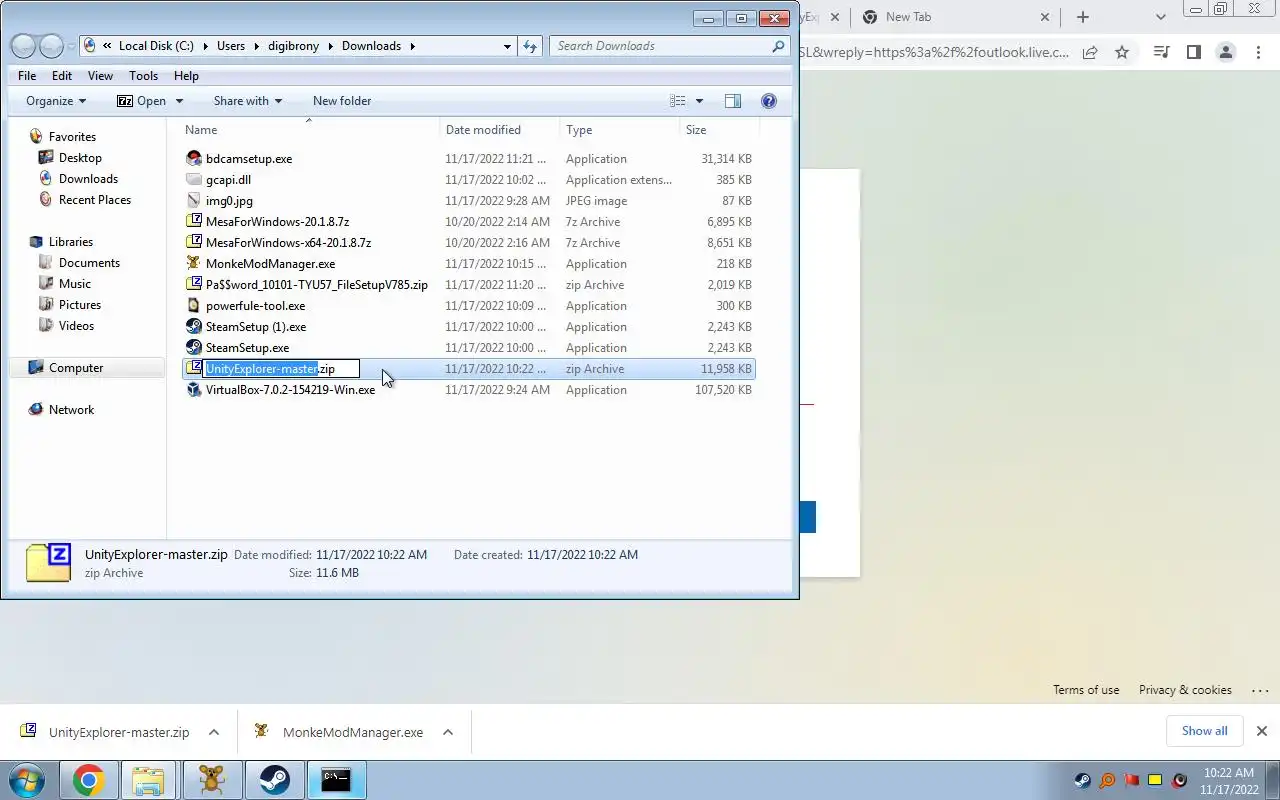Open Chrome from the taskbar

89,780
